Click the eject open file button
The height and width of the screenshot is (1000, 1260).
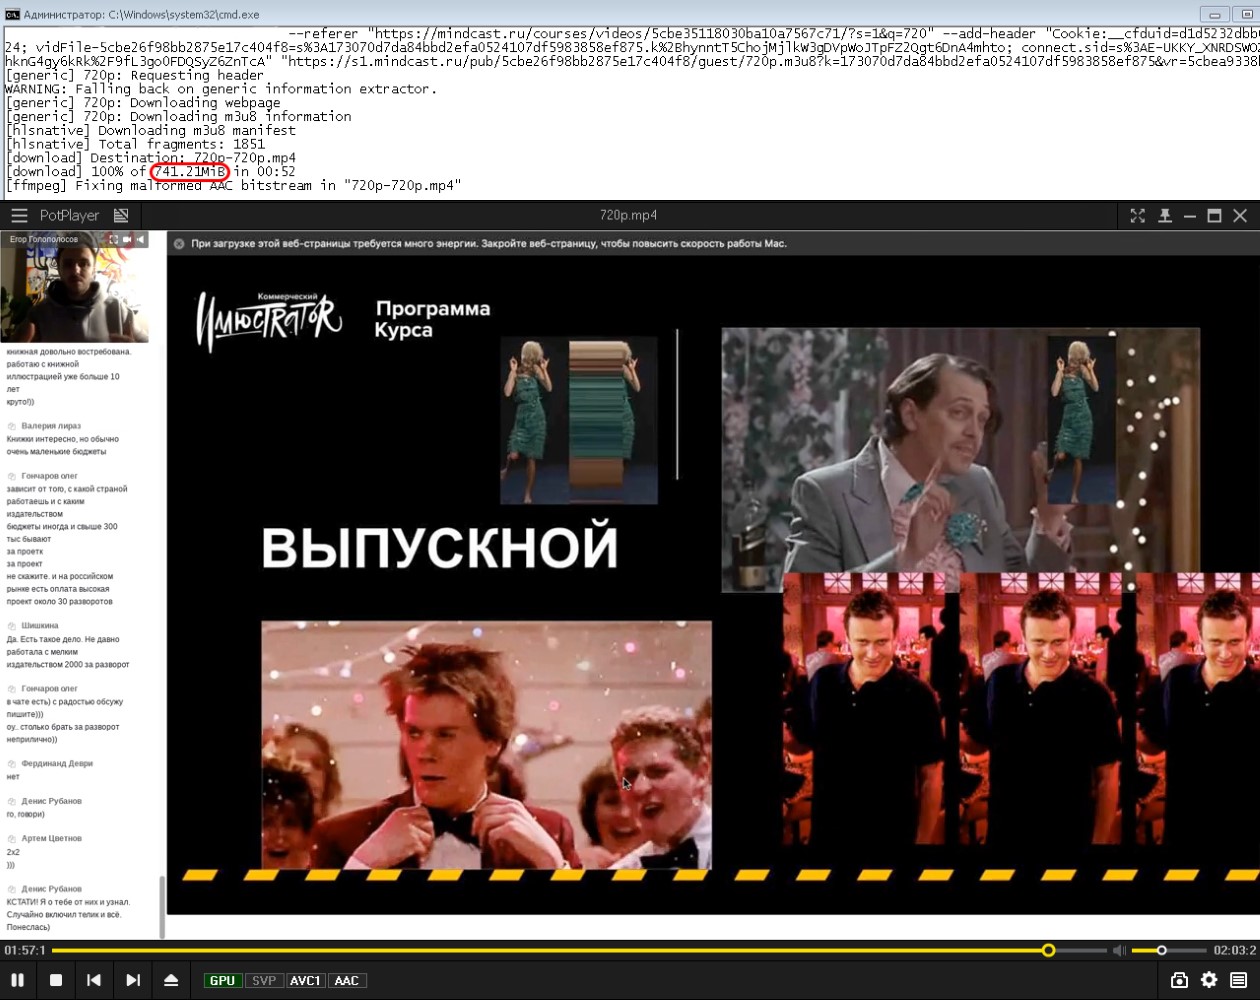click(171, 980)
